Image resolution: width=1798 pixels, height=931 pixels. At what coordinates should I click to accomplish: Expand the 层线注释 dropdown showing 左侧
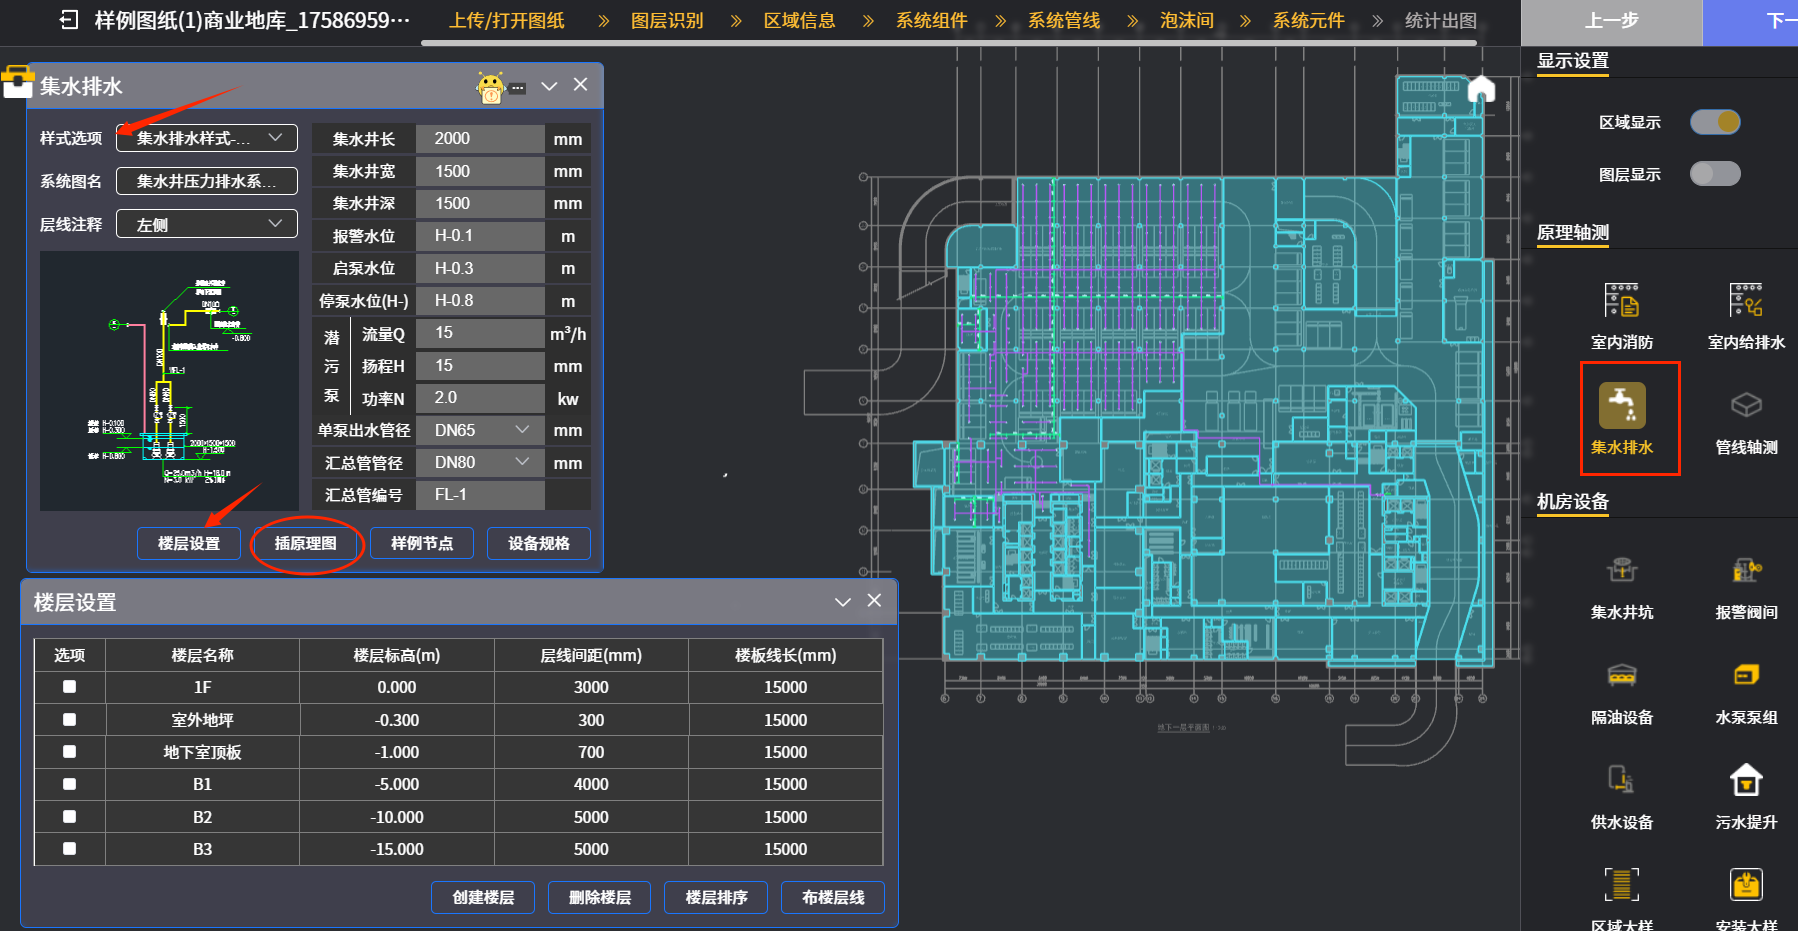207,224
